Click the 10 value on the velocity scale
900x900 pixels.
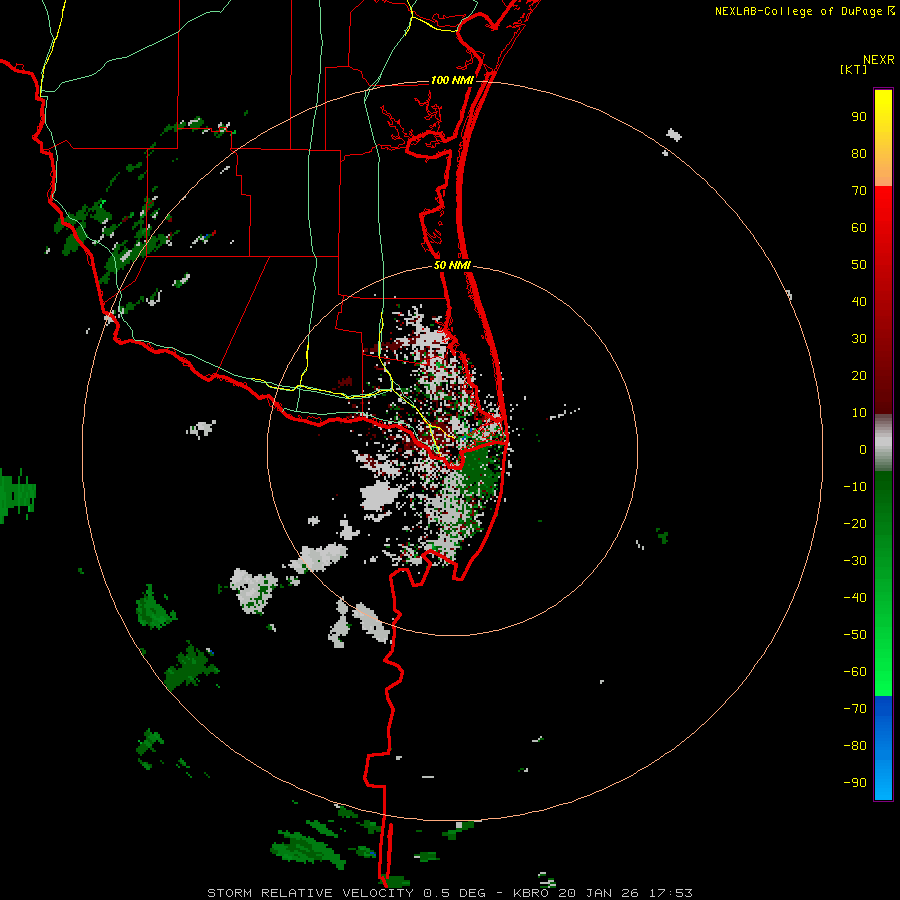pyautogui.click(x=859, y=413)
